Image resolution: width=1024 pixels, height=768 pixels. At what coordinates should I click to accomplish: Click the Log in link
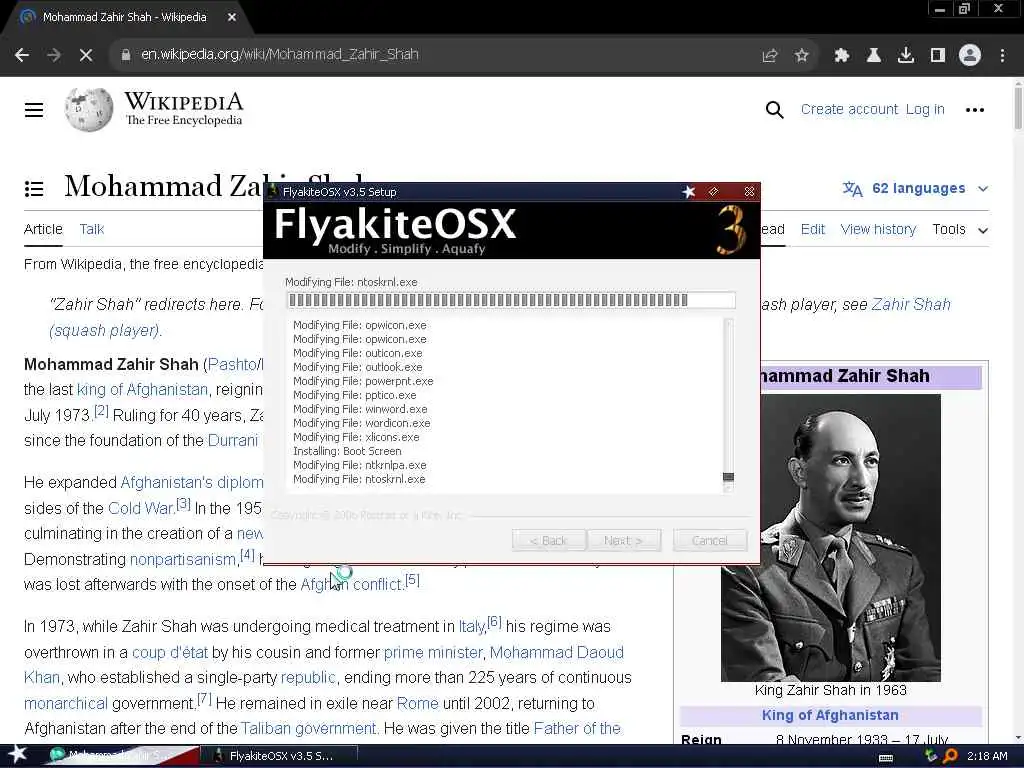(925, 110)
